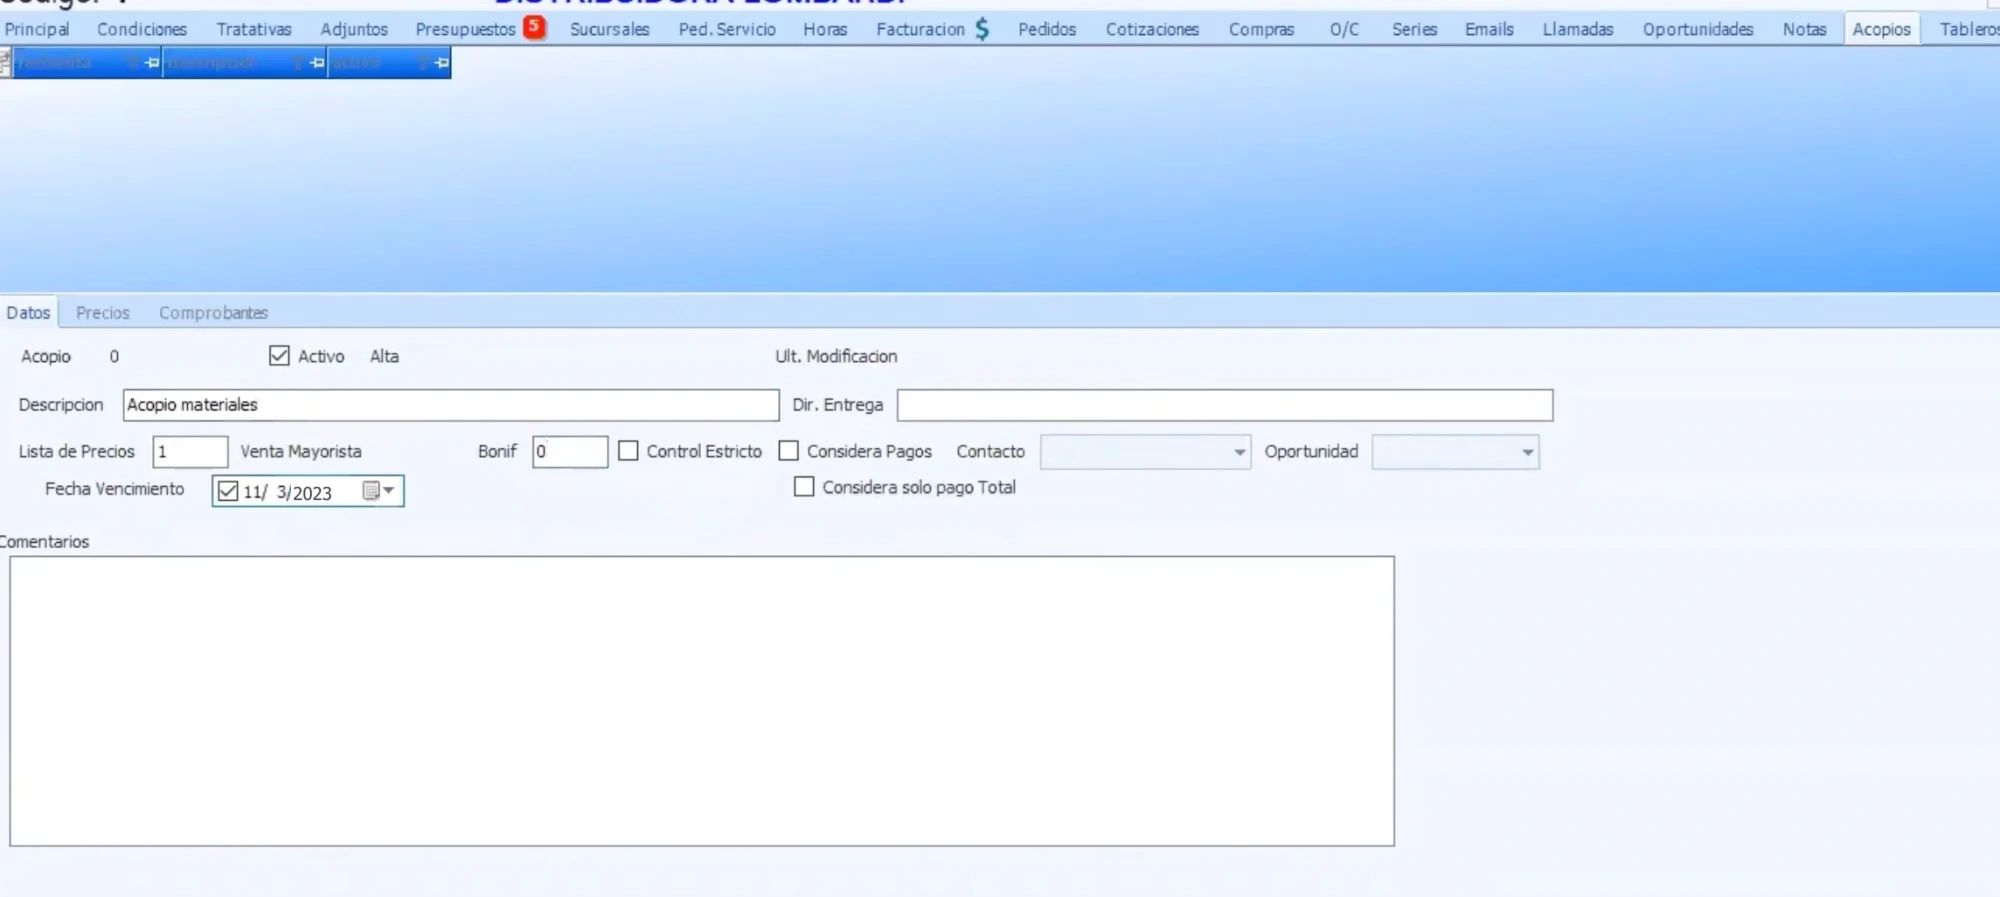Image resolution: width=2000 pixels, height=897 pixels.
Task: Go to the Series tab
Action: coord(1414,29)
